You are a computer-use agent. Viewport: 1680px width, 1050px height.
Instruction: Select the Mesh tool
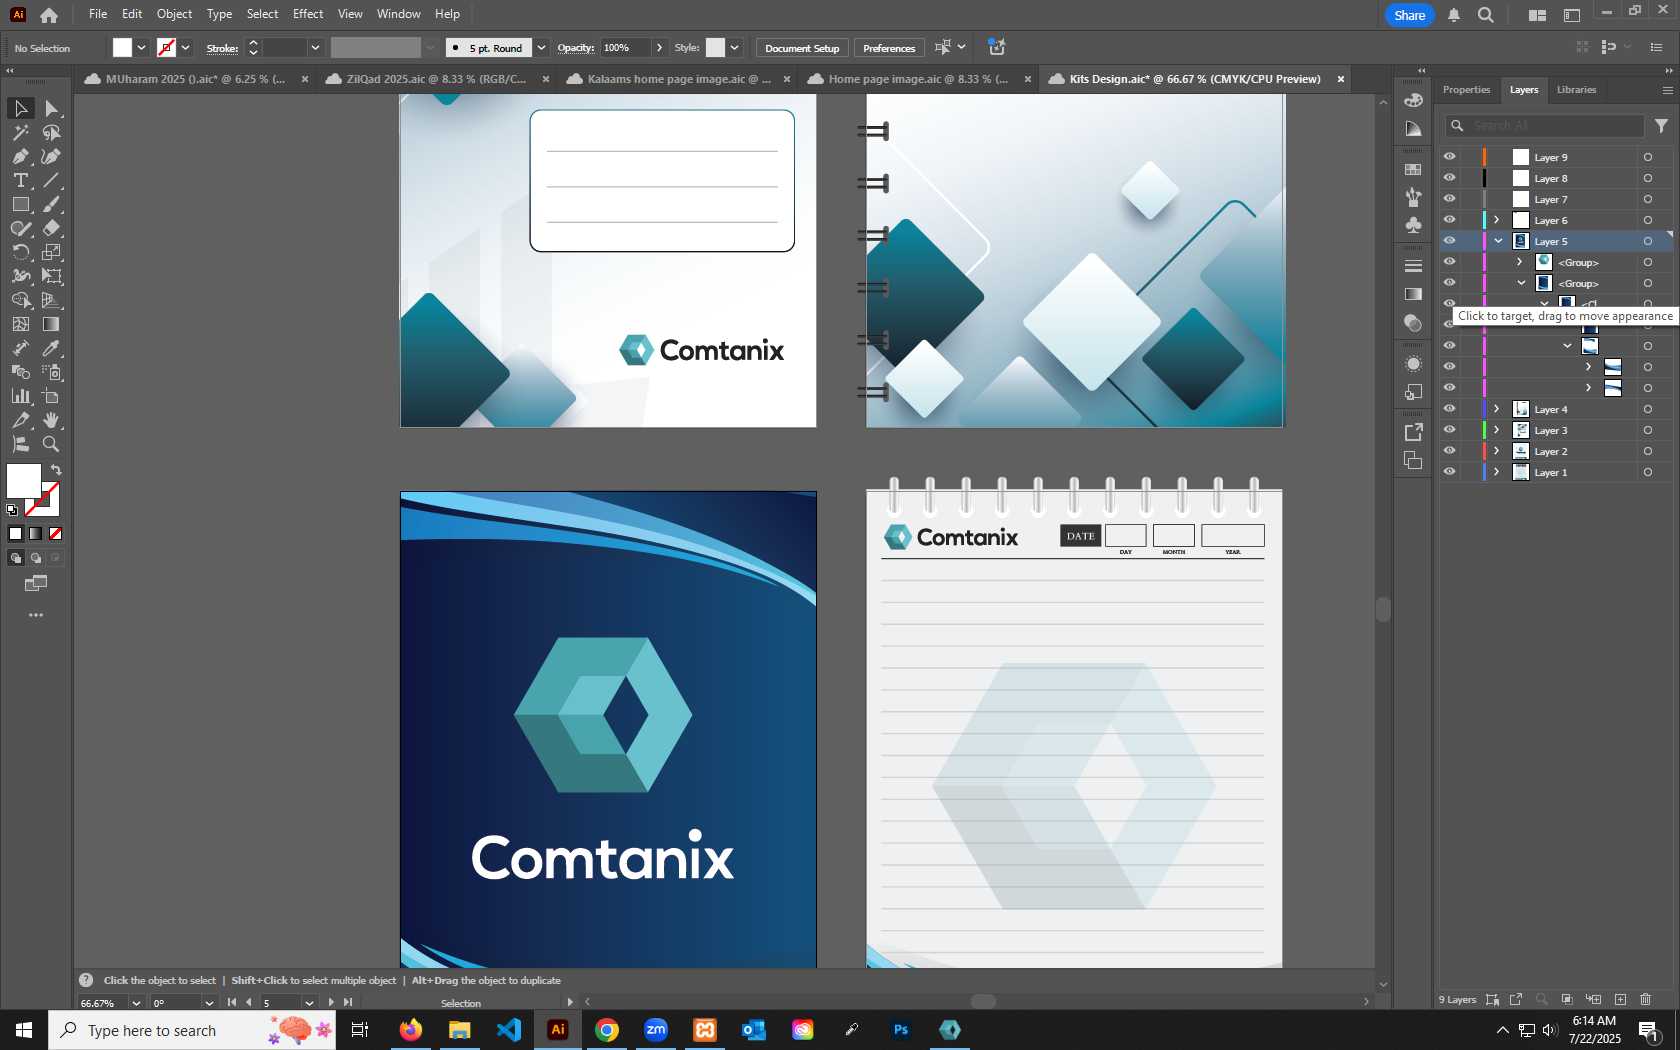pyautogui.click(x=20, y=324)
